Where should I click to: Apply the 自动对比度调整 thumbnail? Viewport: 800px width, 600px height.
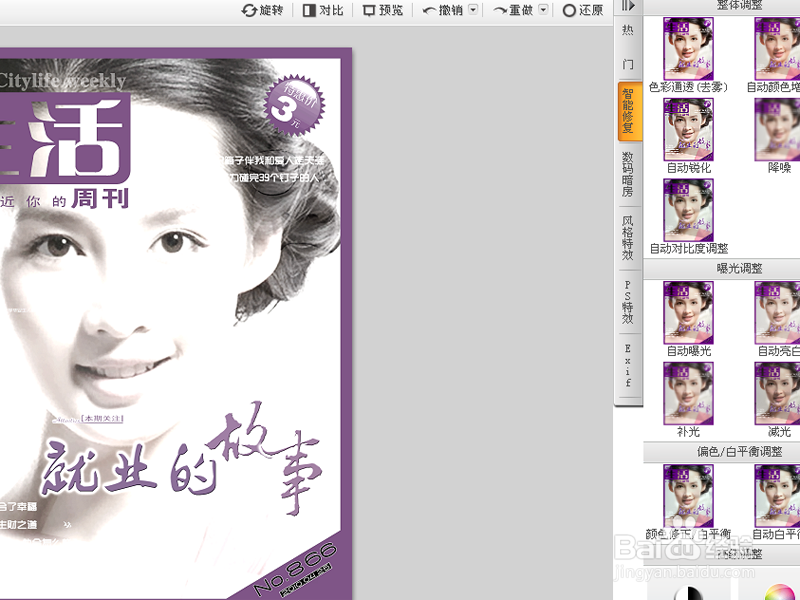point(688,210)
